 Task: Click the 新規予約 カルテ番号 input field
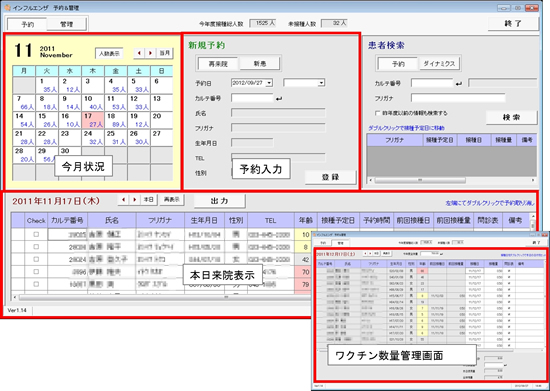252,98
